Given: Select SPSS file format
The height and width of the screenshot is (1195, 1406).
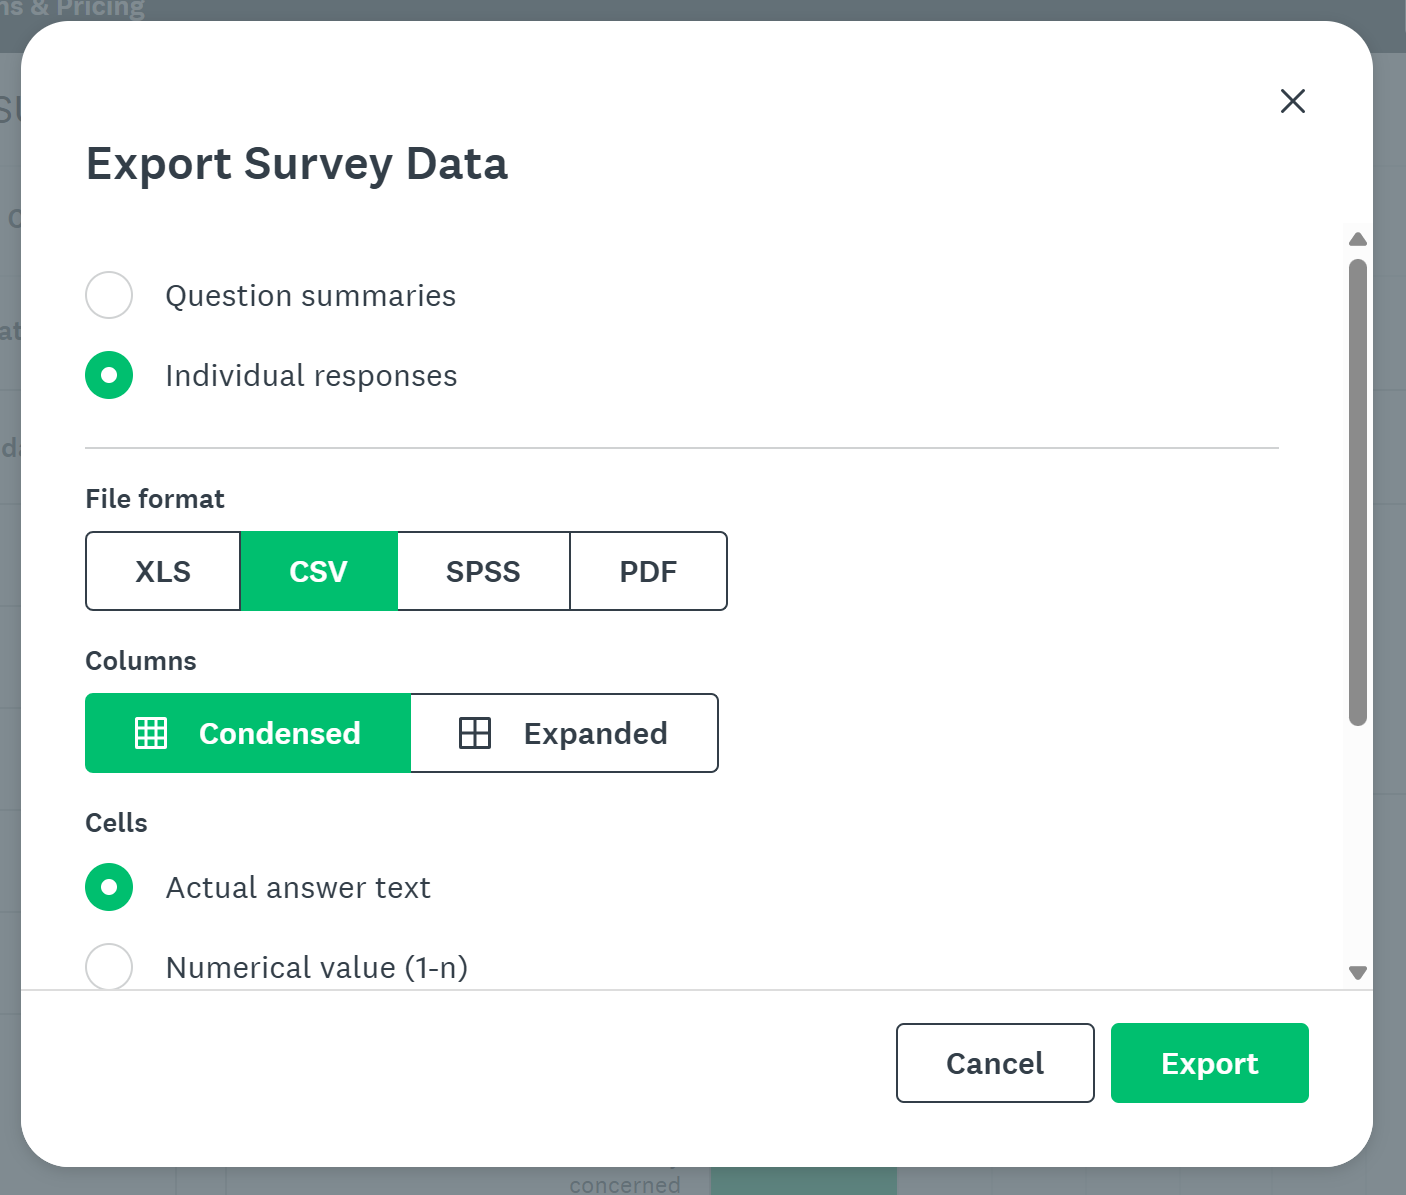Looking at the screenshot, I should [x=483, y=571].
